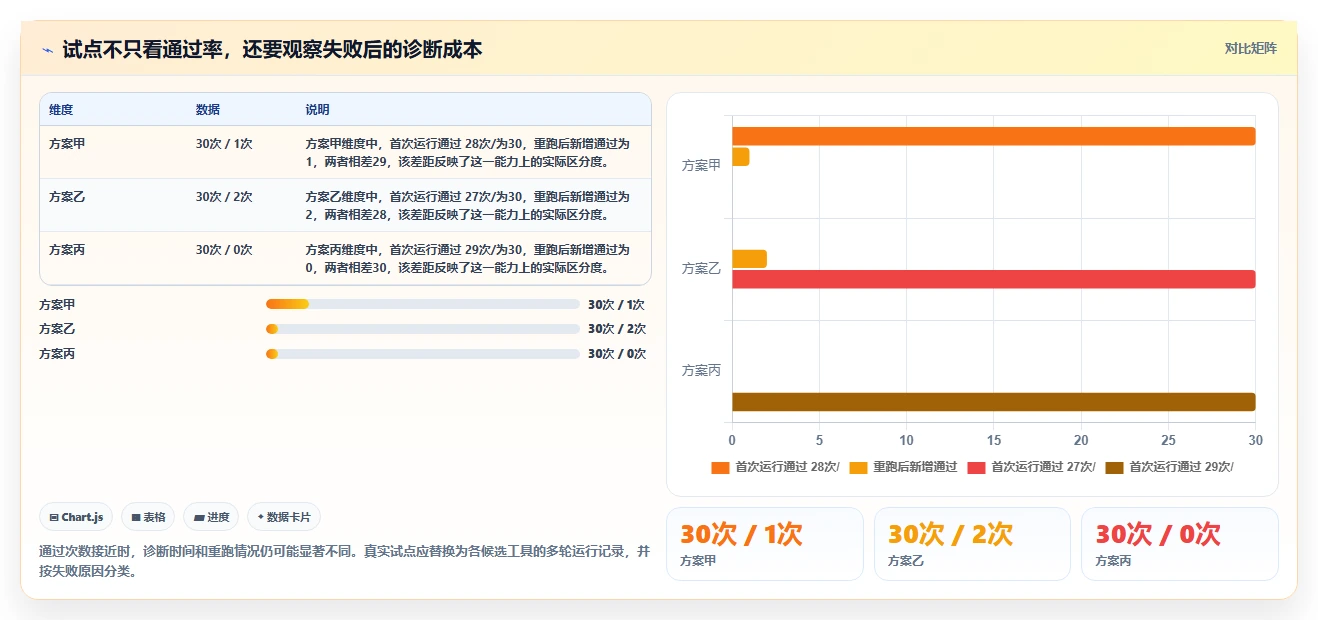Click the 方案甲 chart axis label

click(x=701, y=166)
